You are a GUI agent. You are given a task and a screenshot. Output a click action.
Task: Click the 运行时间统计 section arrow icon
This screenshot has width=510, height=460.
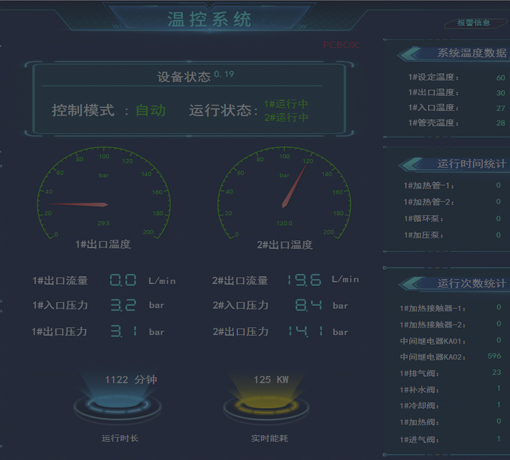pyautogui.click(x=410, y=164)
